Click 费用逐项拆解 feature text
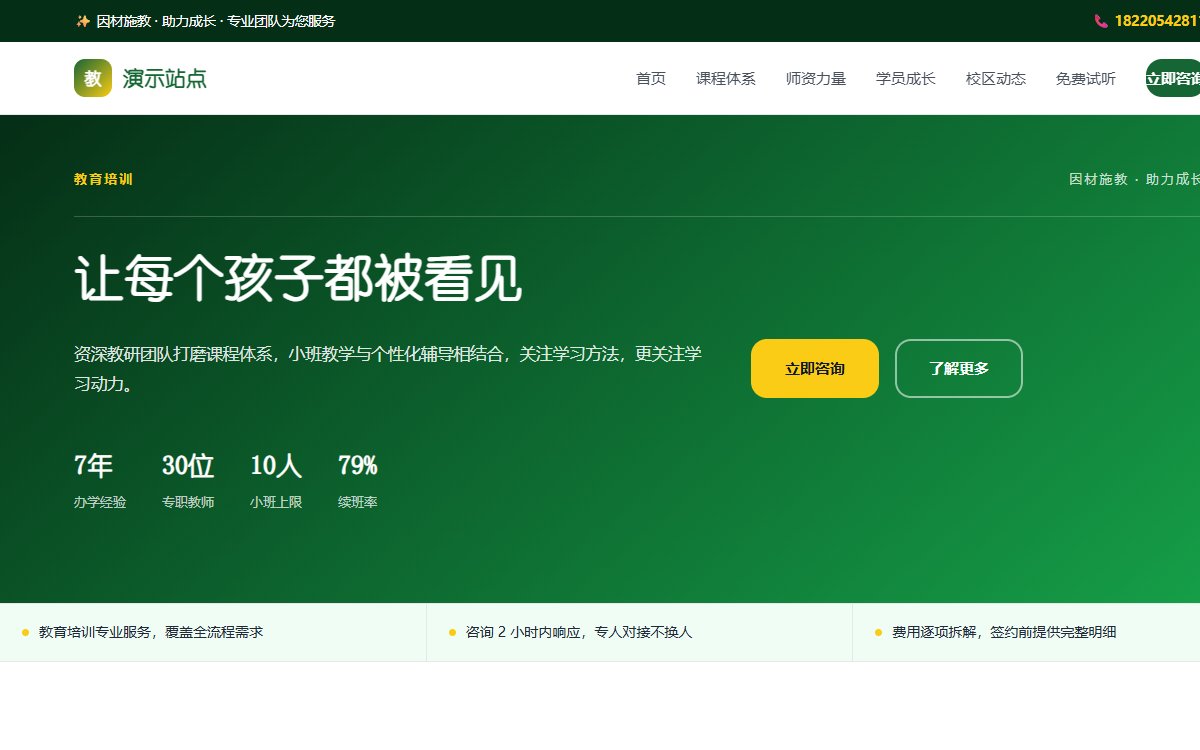 click(1004, 632)
